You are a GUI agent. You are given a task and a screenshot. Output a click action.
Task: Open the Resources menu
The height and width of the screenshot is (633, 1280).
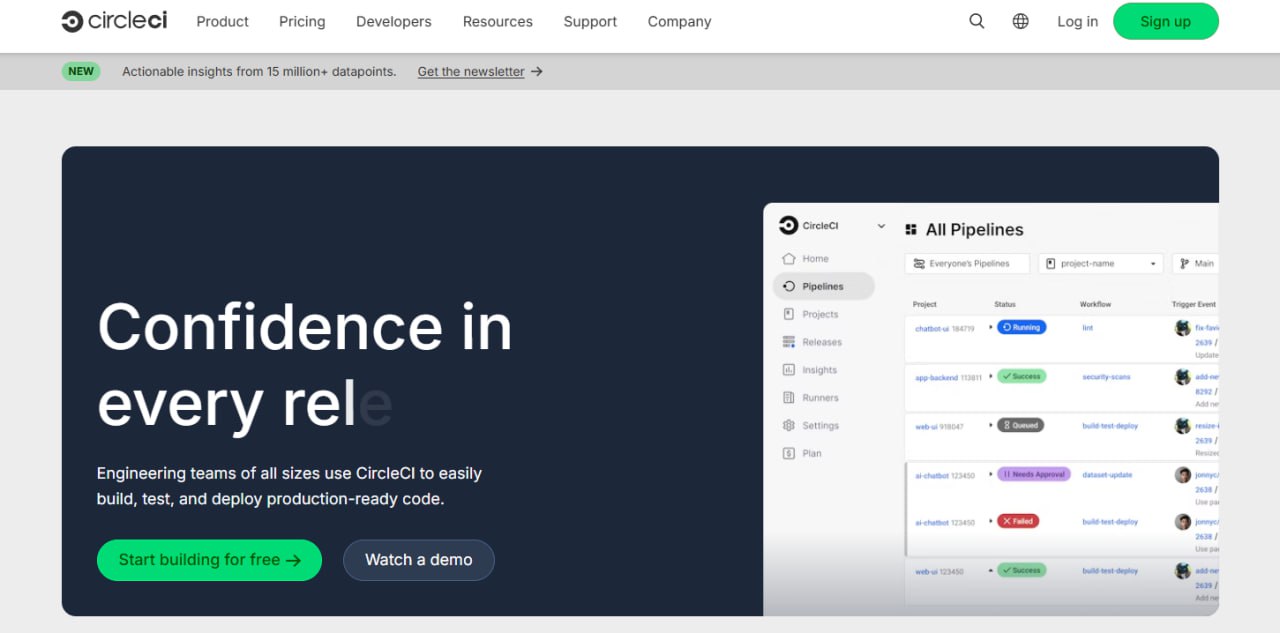point(498,21)
